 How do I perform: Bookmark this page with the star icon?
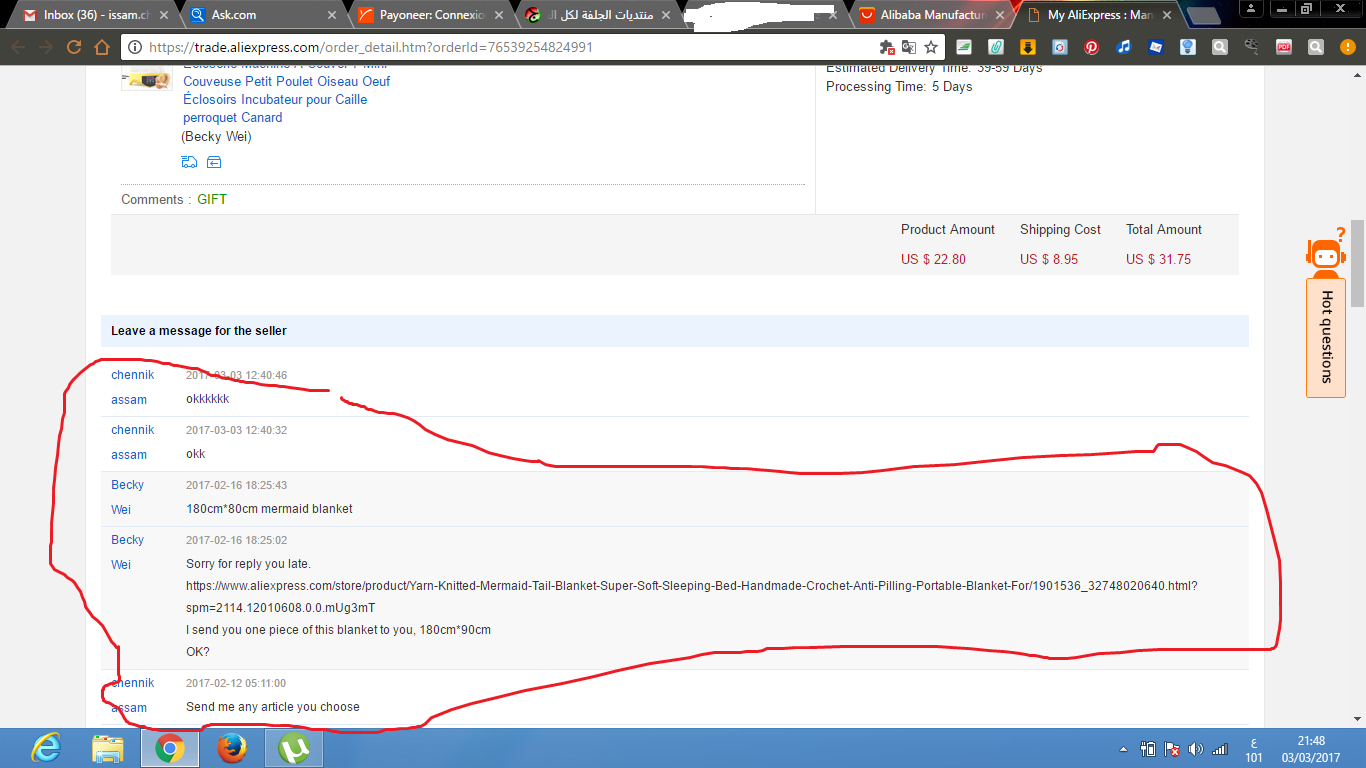(x=931, y=47)
